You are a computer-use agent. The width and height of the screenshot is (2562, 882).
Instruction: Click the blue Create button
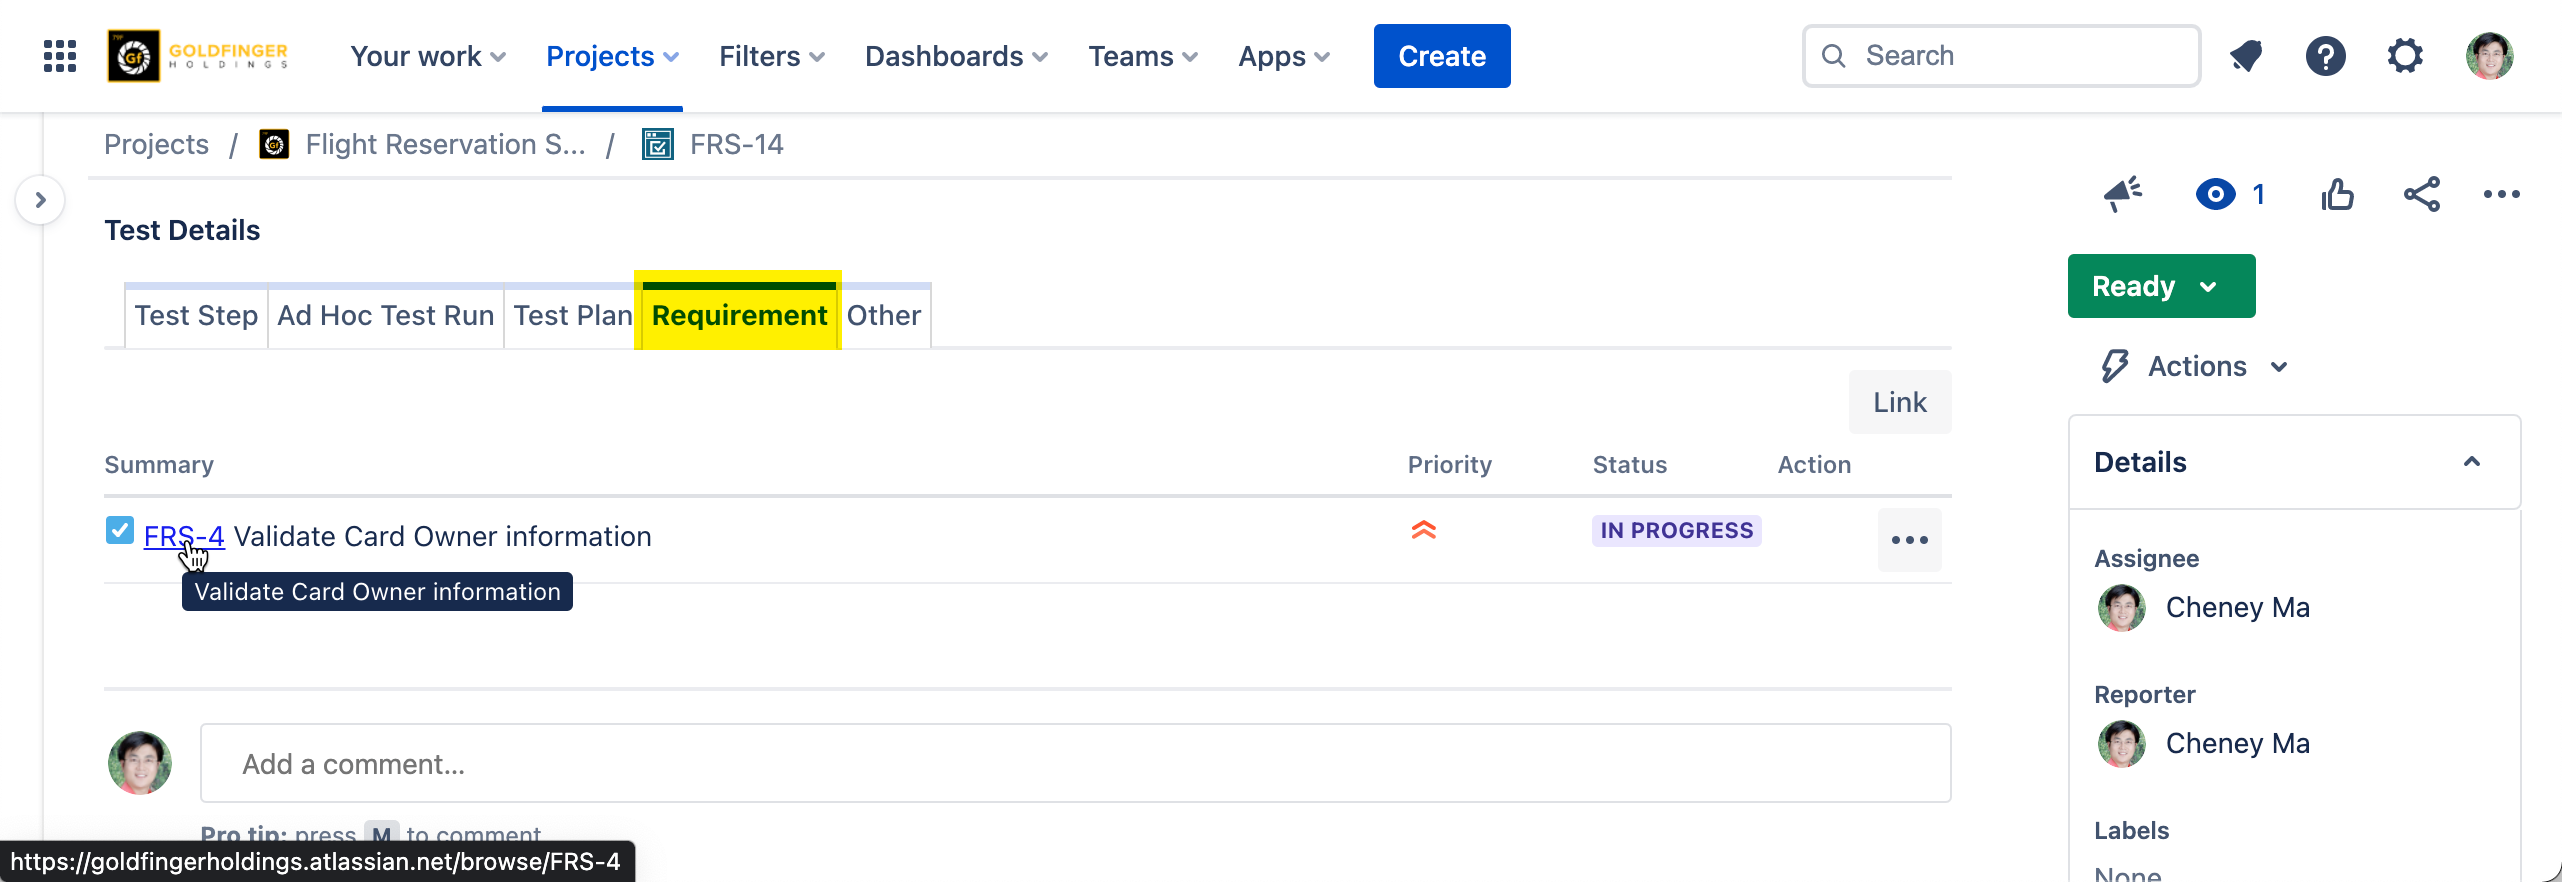(1441, 56)
